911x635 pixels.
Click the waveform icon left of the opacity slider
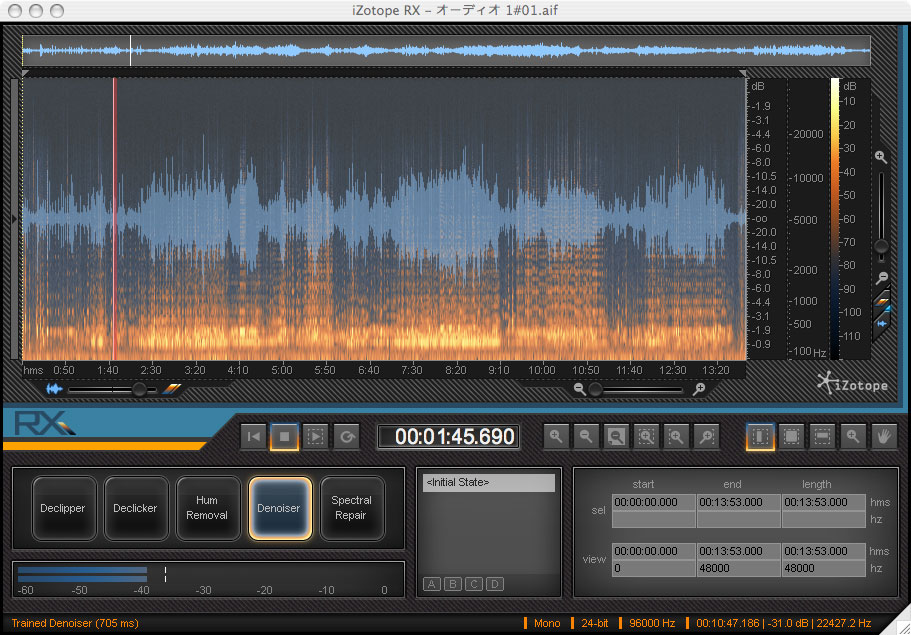tap(55, 389)
